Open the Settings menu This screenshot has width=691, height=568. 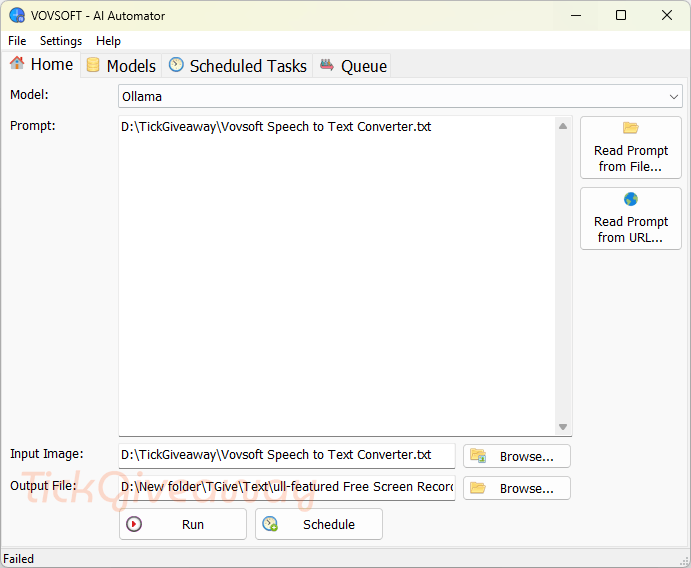[61, 41]
